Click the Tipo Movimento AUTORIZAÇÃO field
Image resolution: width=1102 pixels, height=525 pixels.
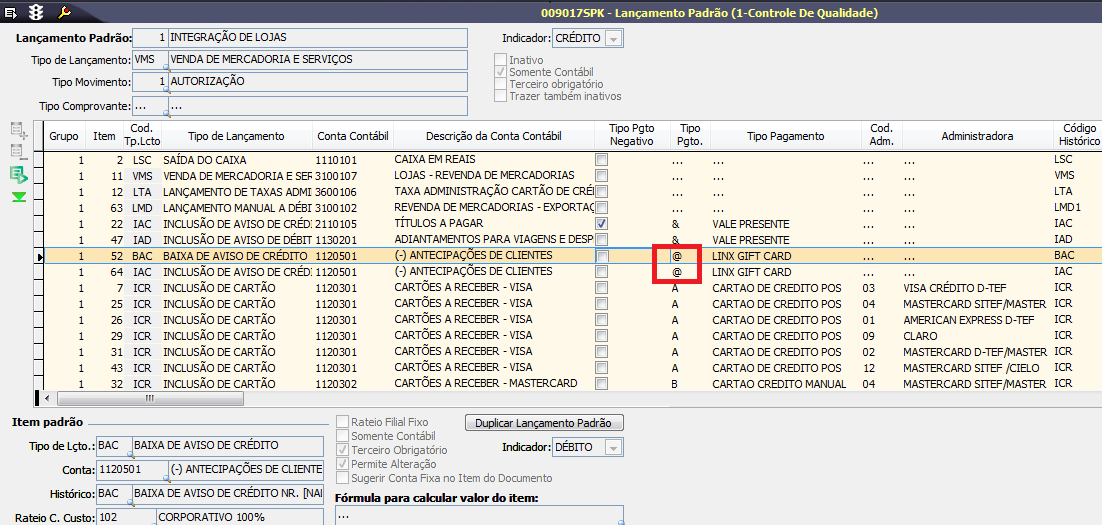[x=318, y=82]
